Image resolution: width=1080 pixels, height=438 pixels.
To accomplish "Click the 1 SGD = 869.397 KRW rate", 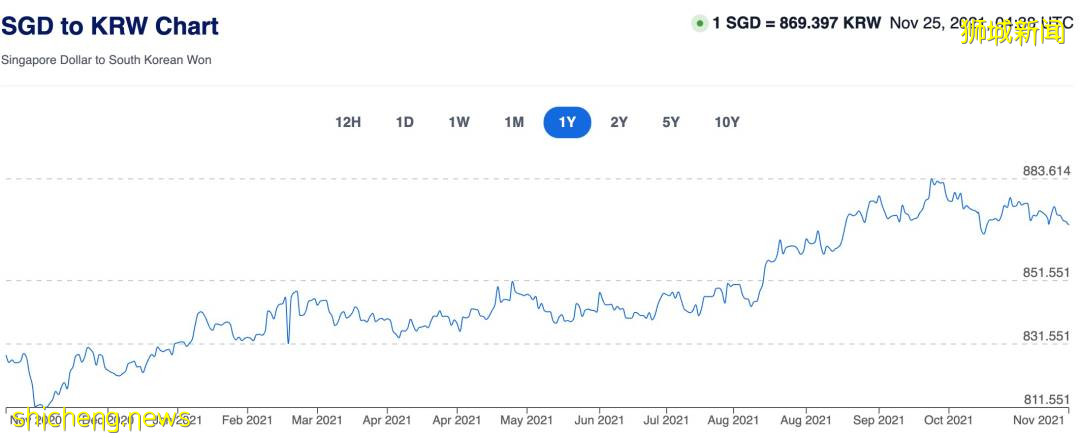I will point(796,23).
